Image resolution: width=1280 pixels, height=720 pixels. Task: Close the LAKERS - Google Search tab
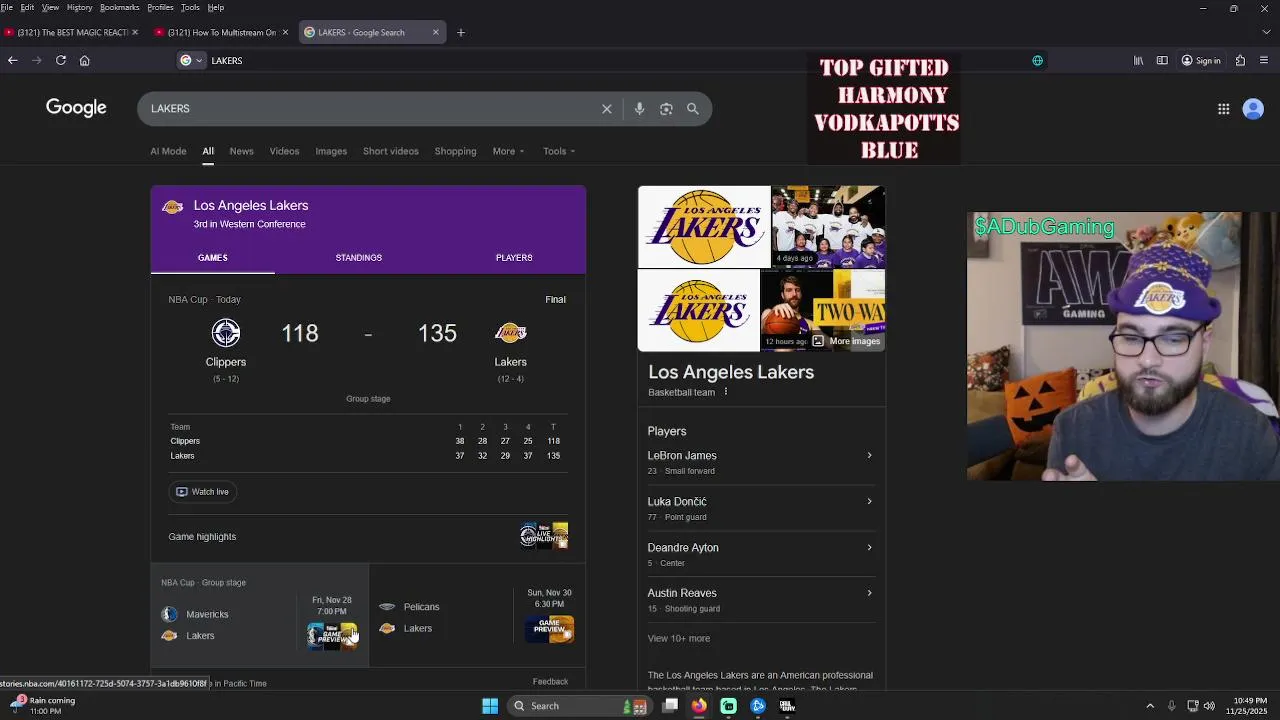[x=436, y=32]
